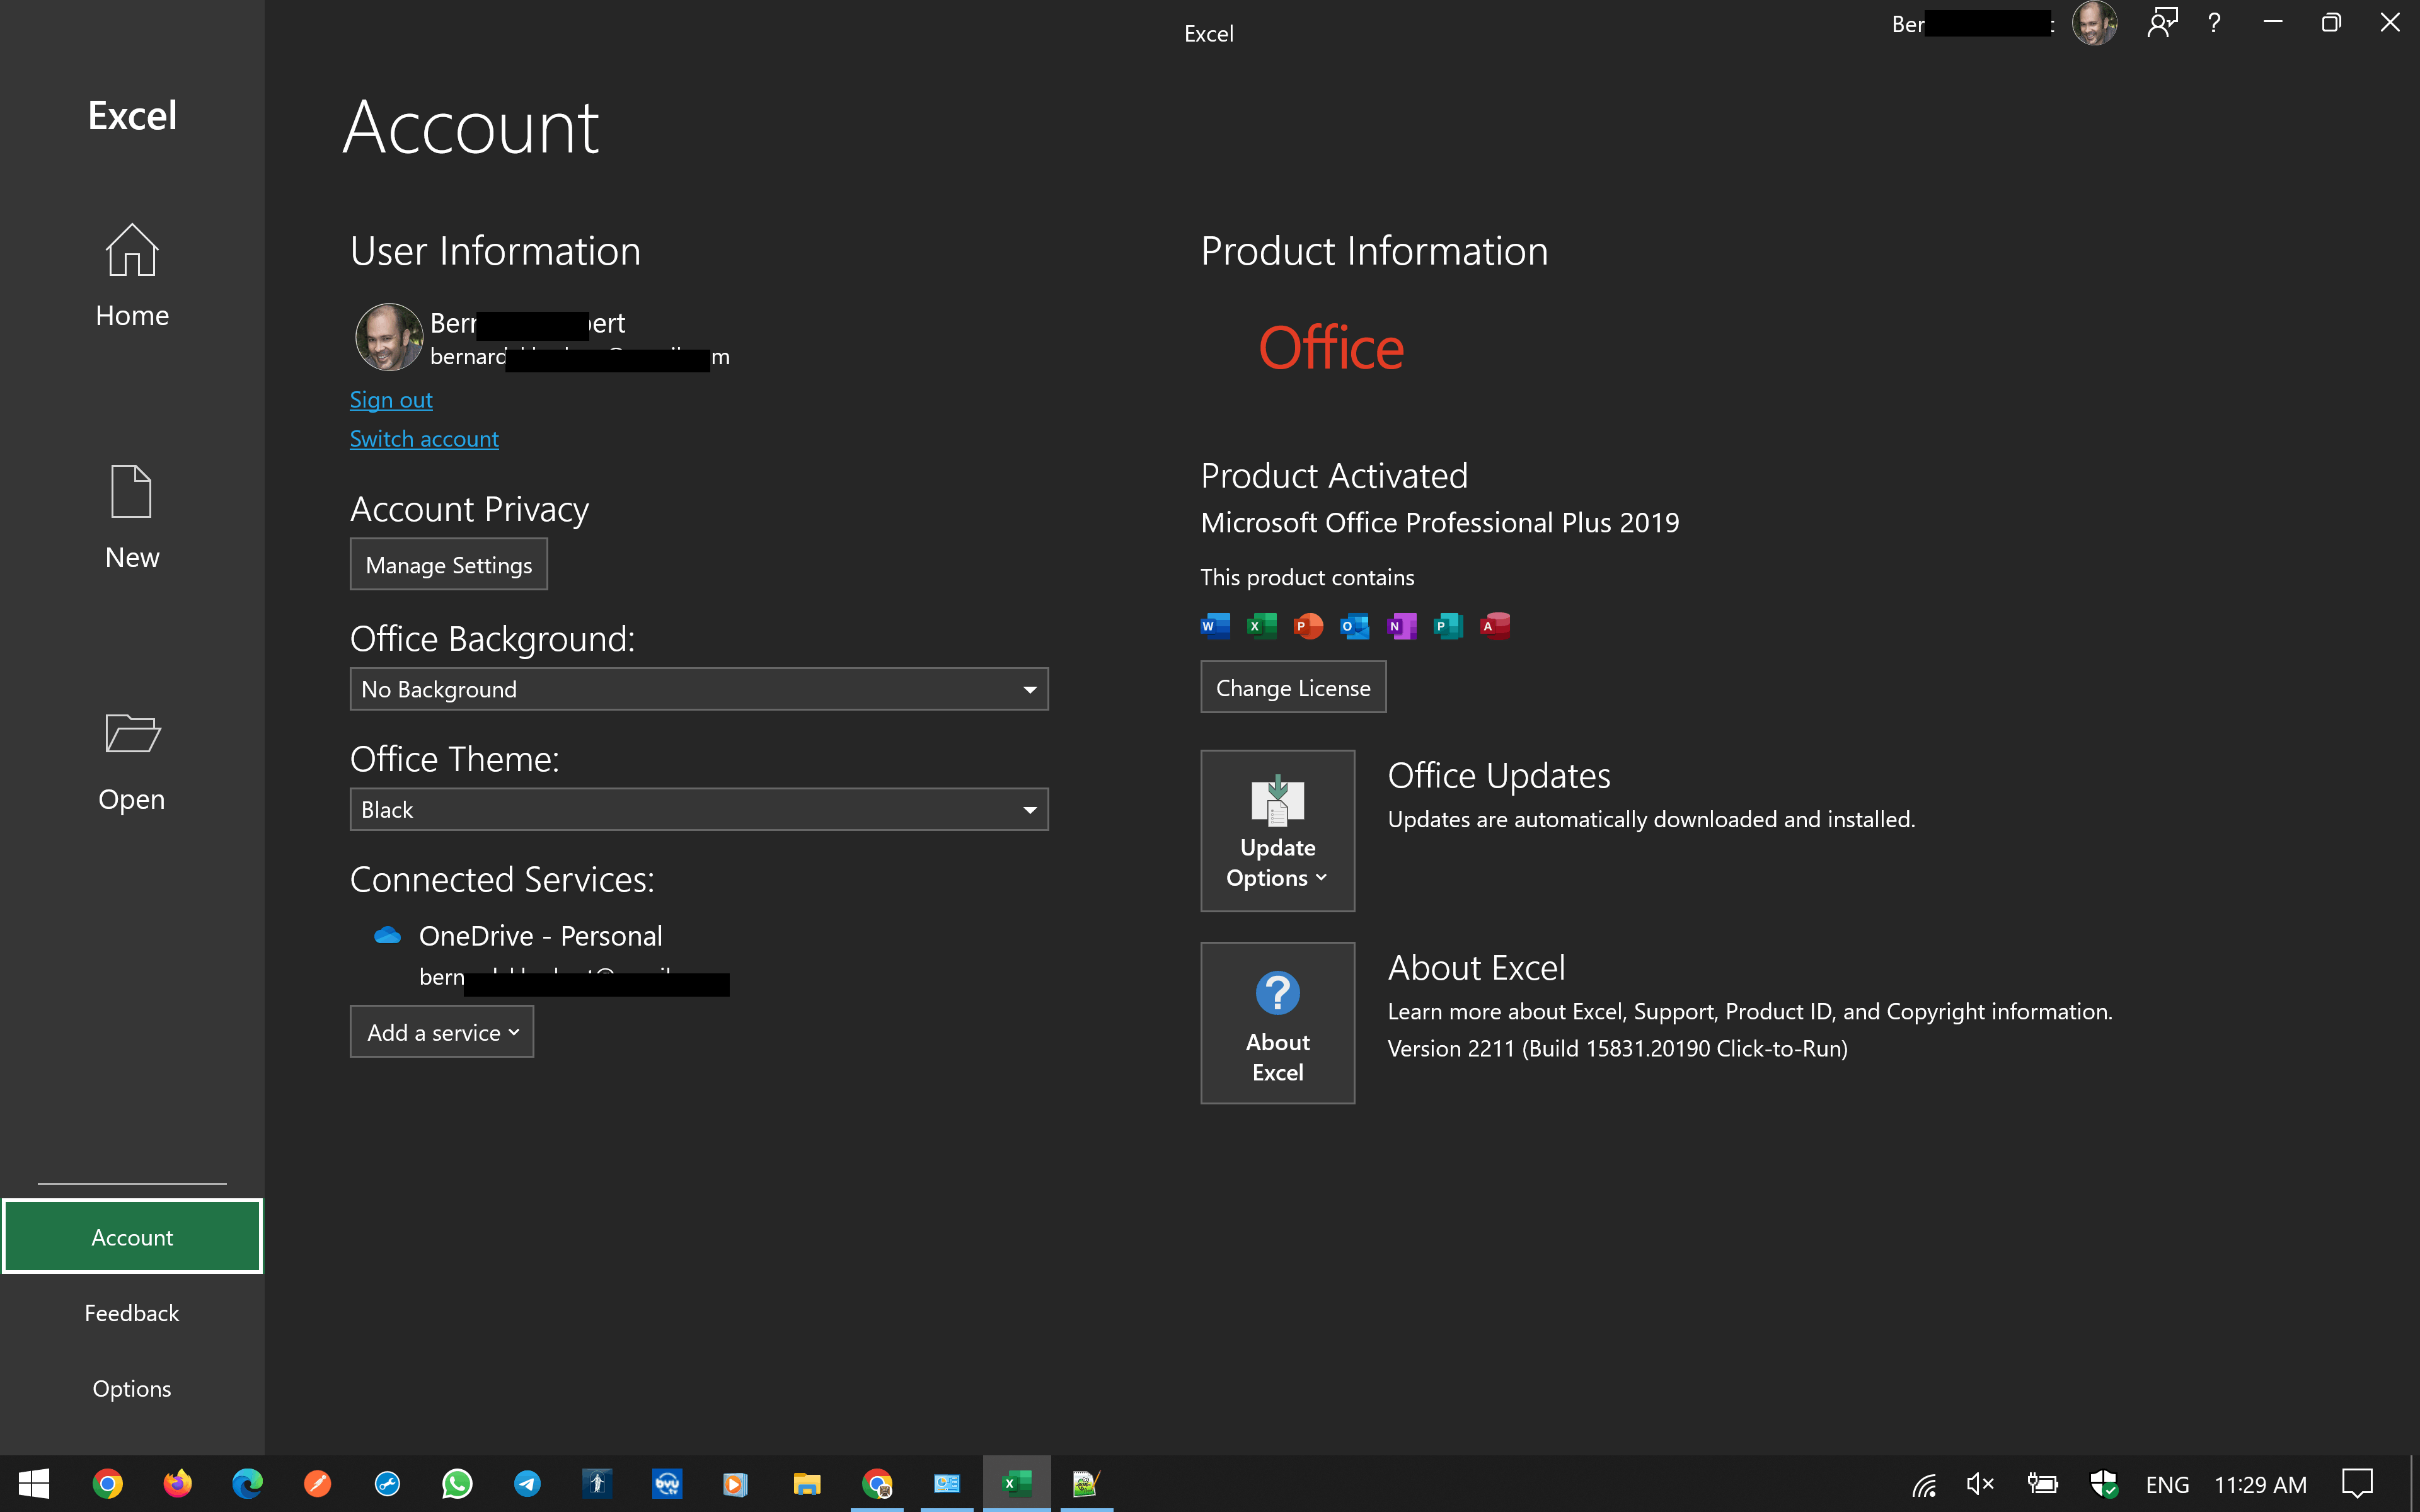Viewport: 2420px width, 1512px height.
Task: Open Telegram from the taskbar
Action: [527, 1484]
